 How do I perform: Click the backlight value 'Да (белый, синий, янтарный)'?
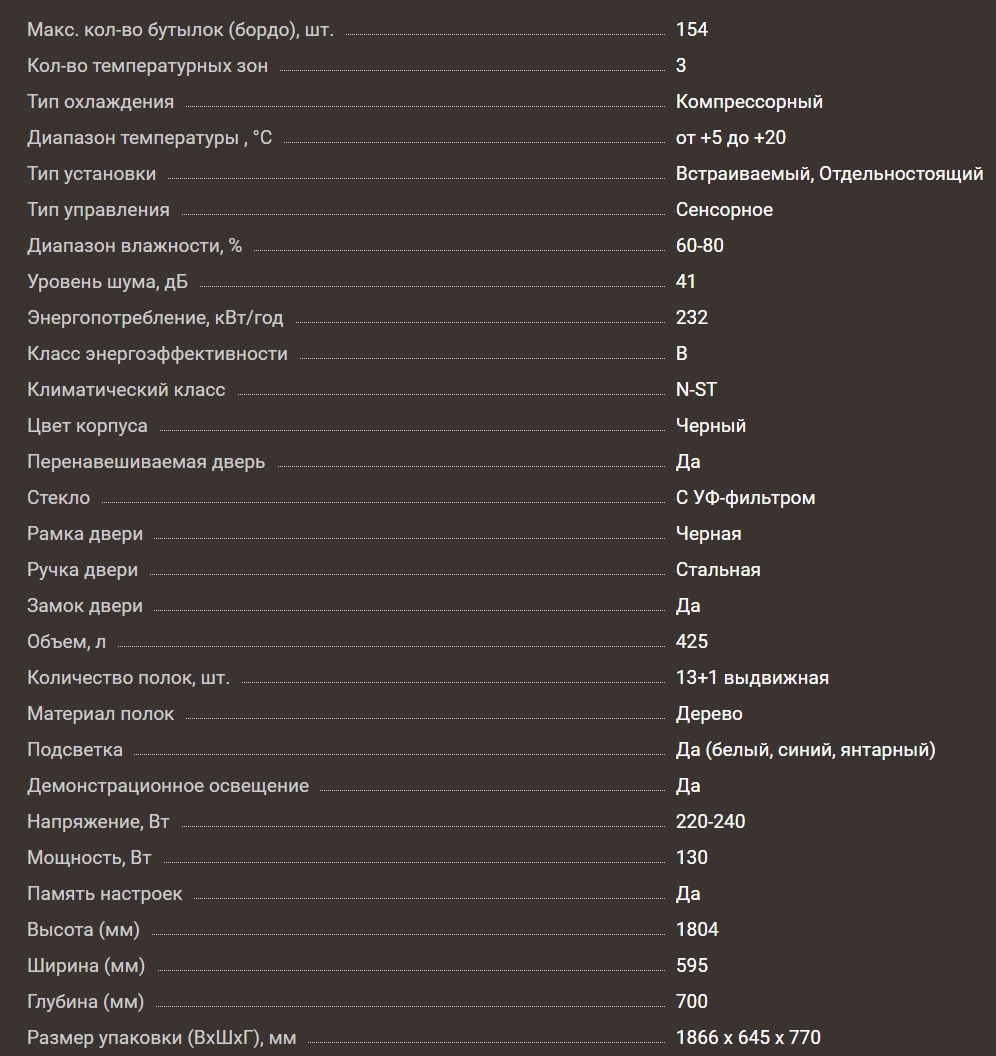click(805, 750)
